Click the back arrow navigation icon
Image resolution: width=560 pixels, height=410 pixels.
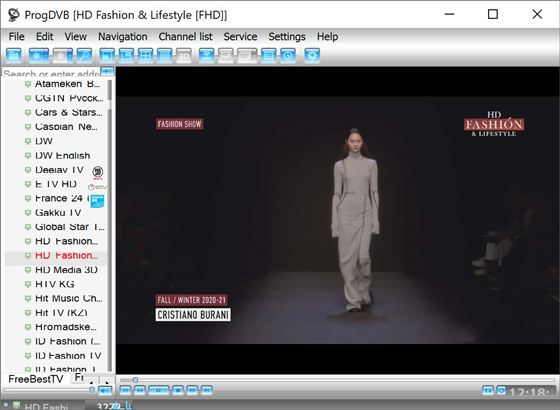coord(36,56)
